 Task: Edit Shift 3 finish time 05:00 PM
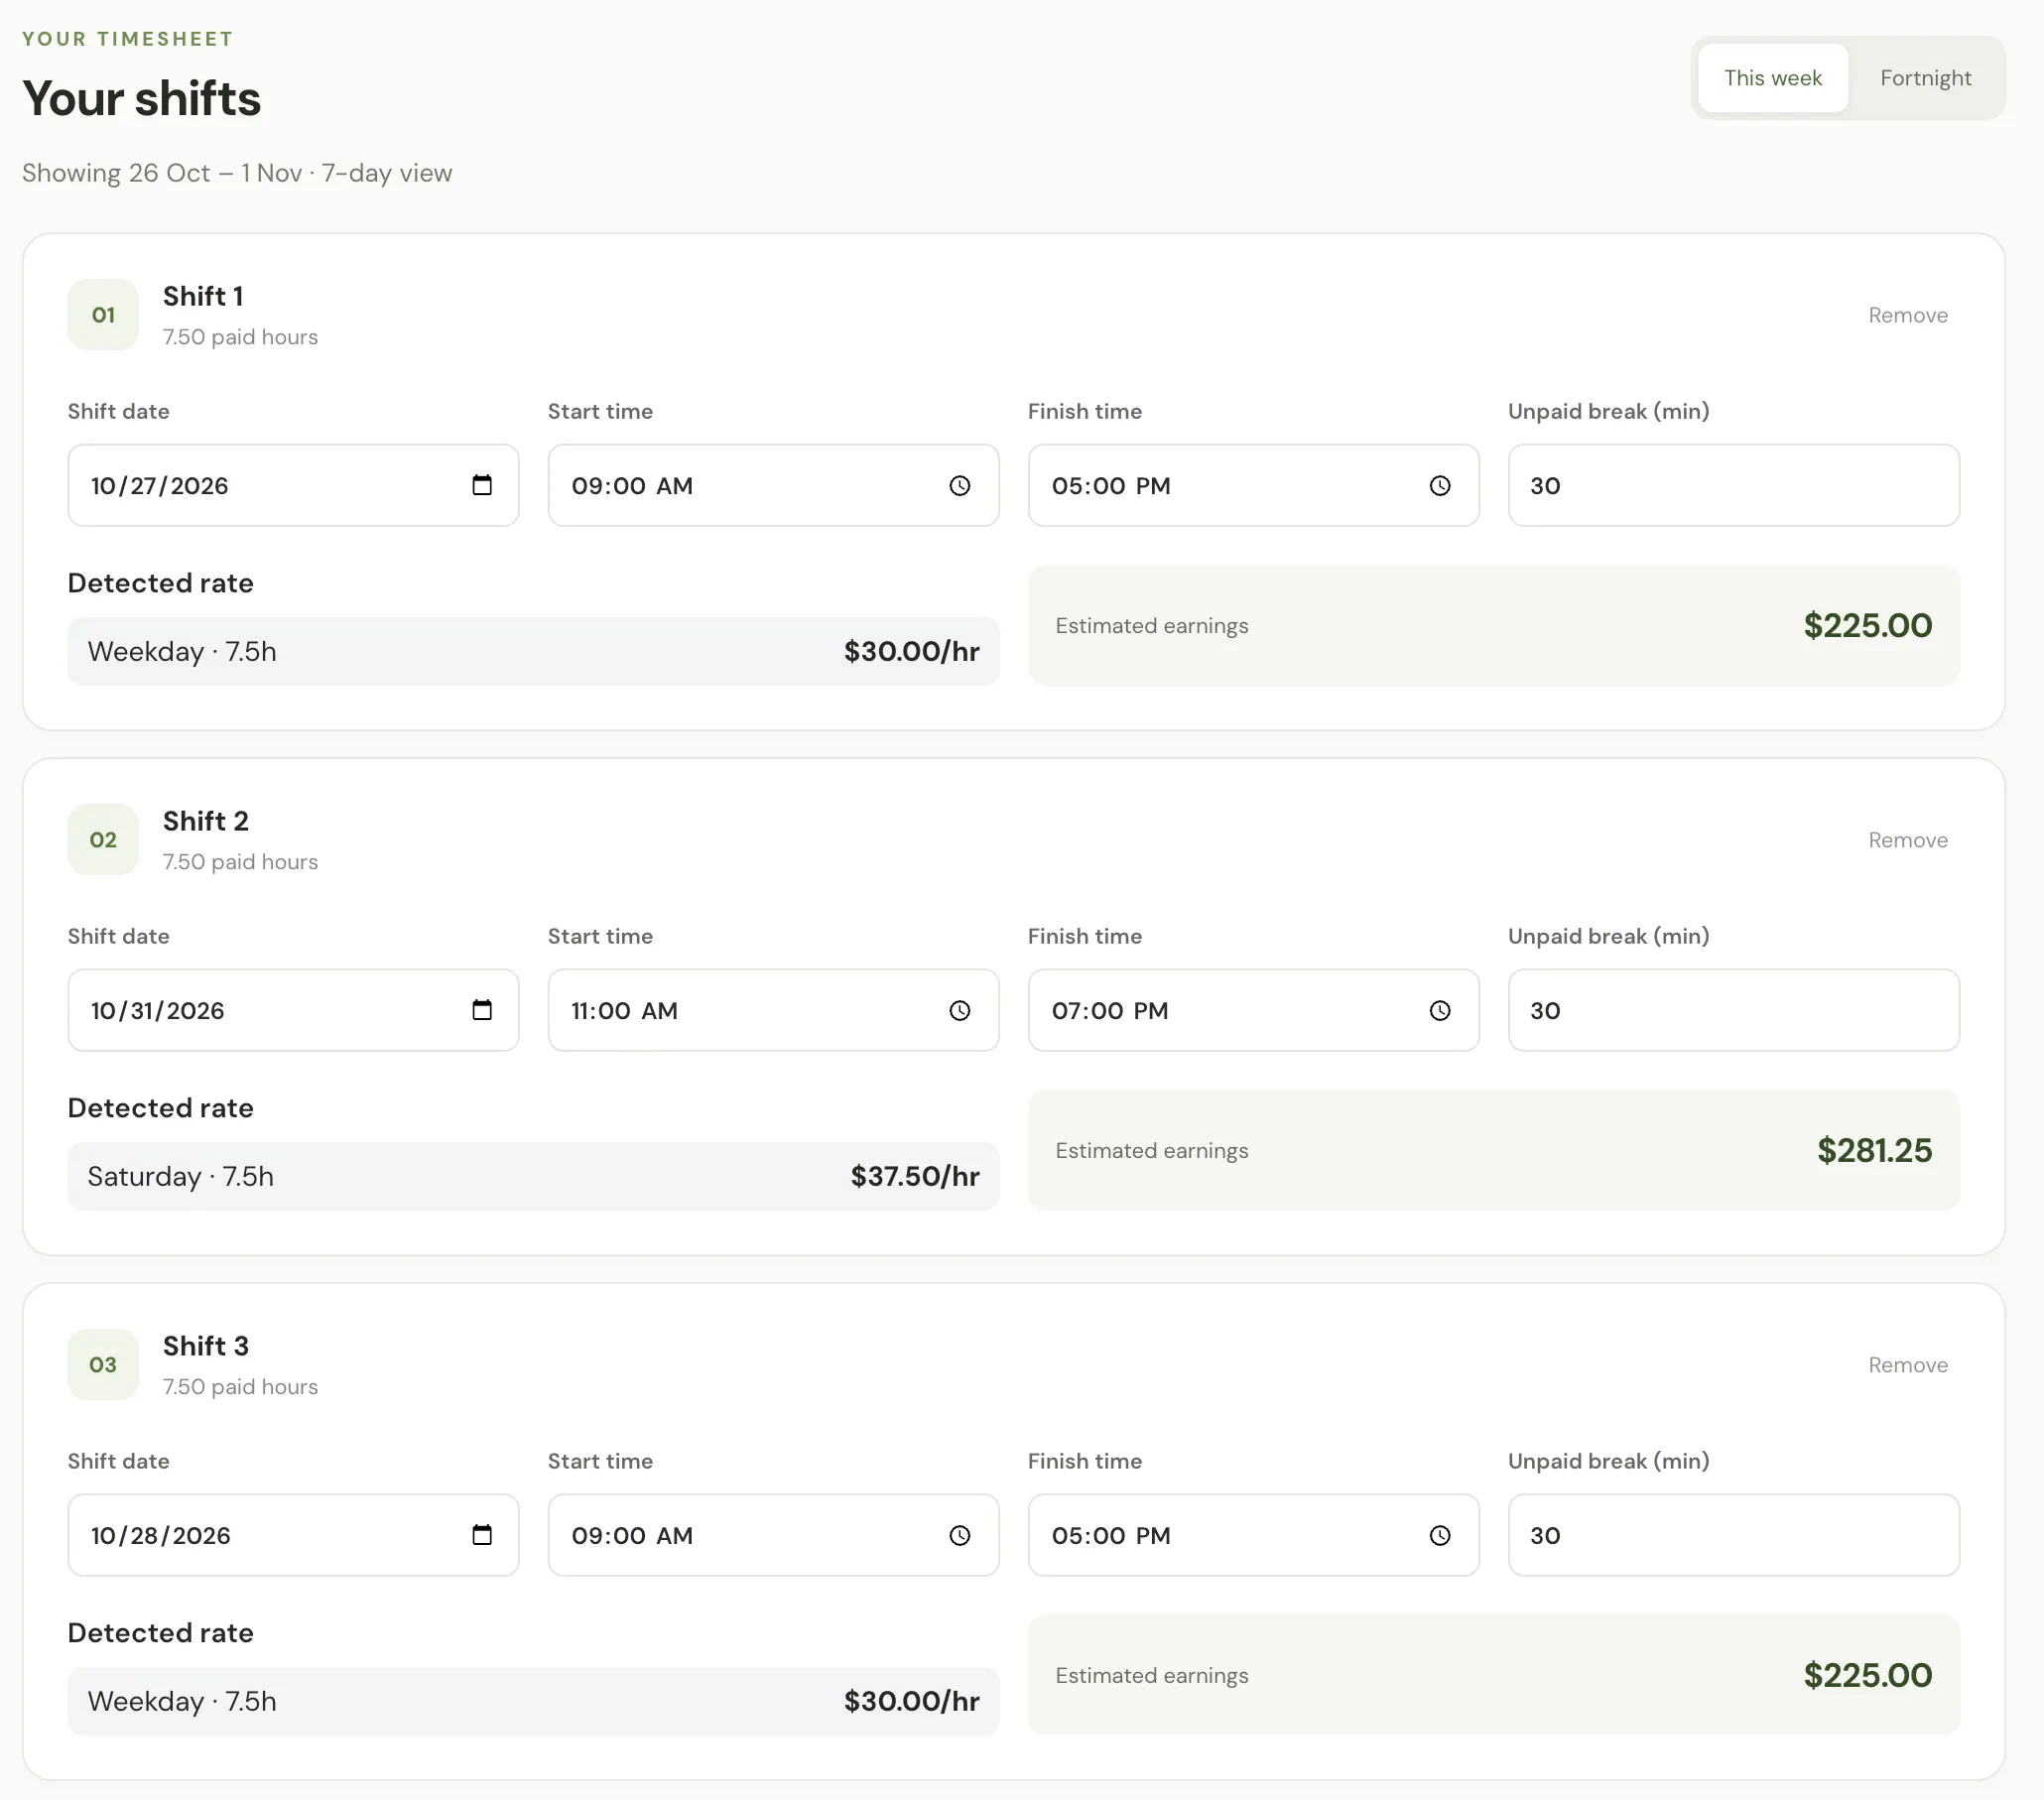pos(1253,1535)
